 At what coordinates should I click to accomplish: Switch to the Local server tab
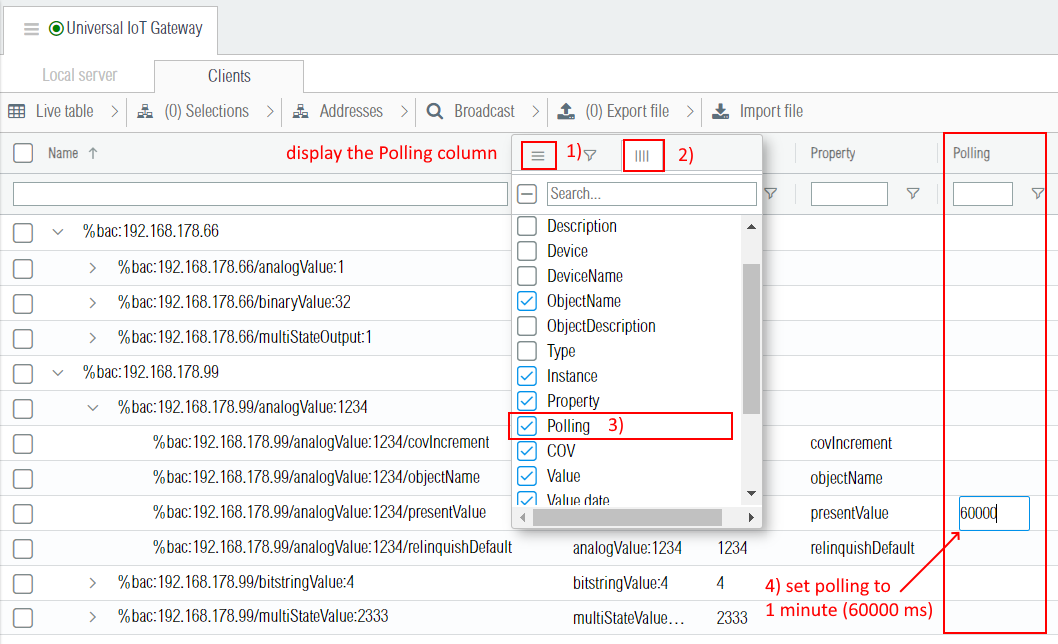coord(79,76)
